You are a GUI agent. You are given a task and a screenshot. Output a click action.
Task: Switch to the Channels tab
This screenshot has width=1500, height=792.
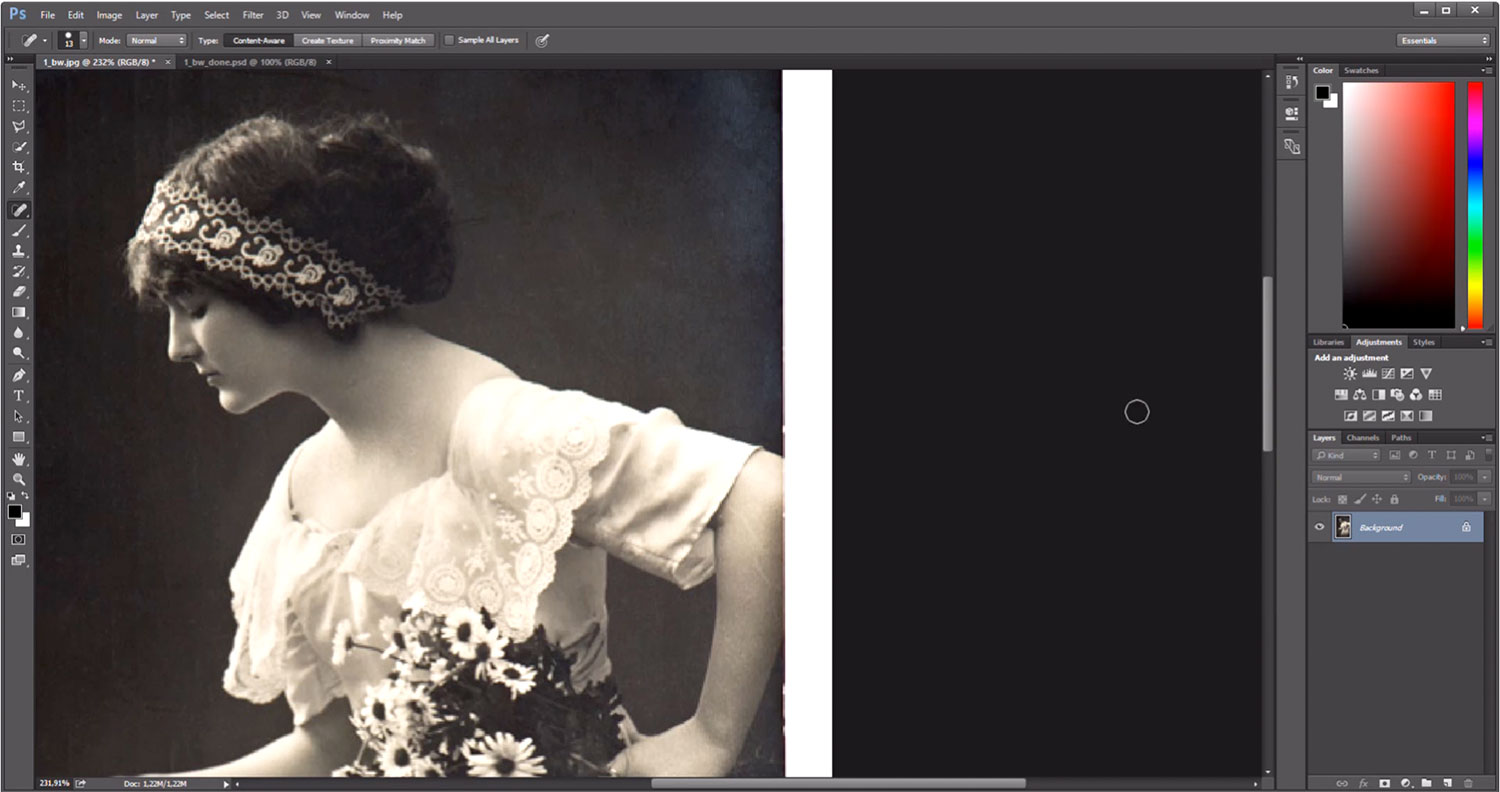(x=1362, y=438)
